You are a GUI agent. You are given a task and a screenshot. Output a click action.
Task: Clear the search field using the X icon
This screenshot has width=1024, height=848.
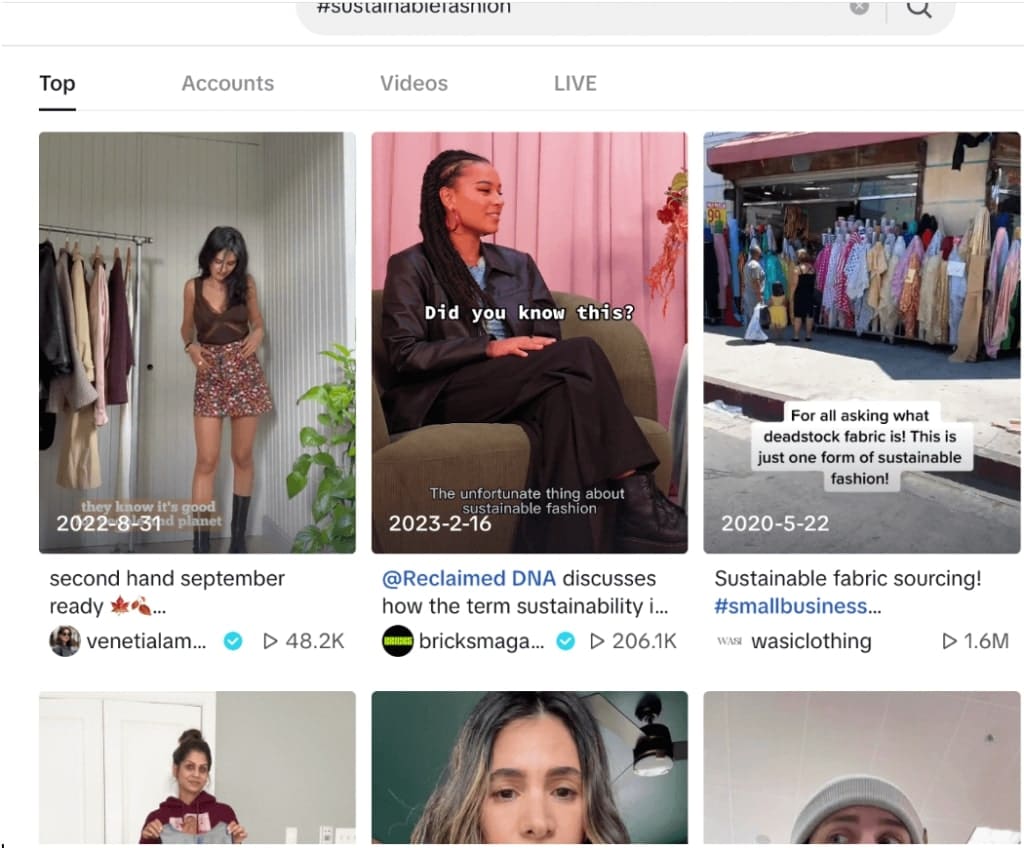[x=859, y=8]
